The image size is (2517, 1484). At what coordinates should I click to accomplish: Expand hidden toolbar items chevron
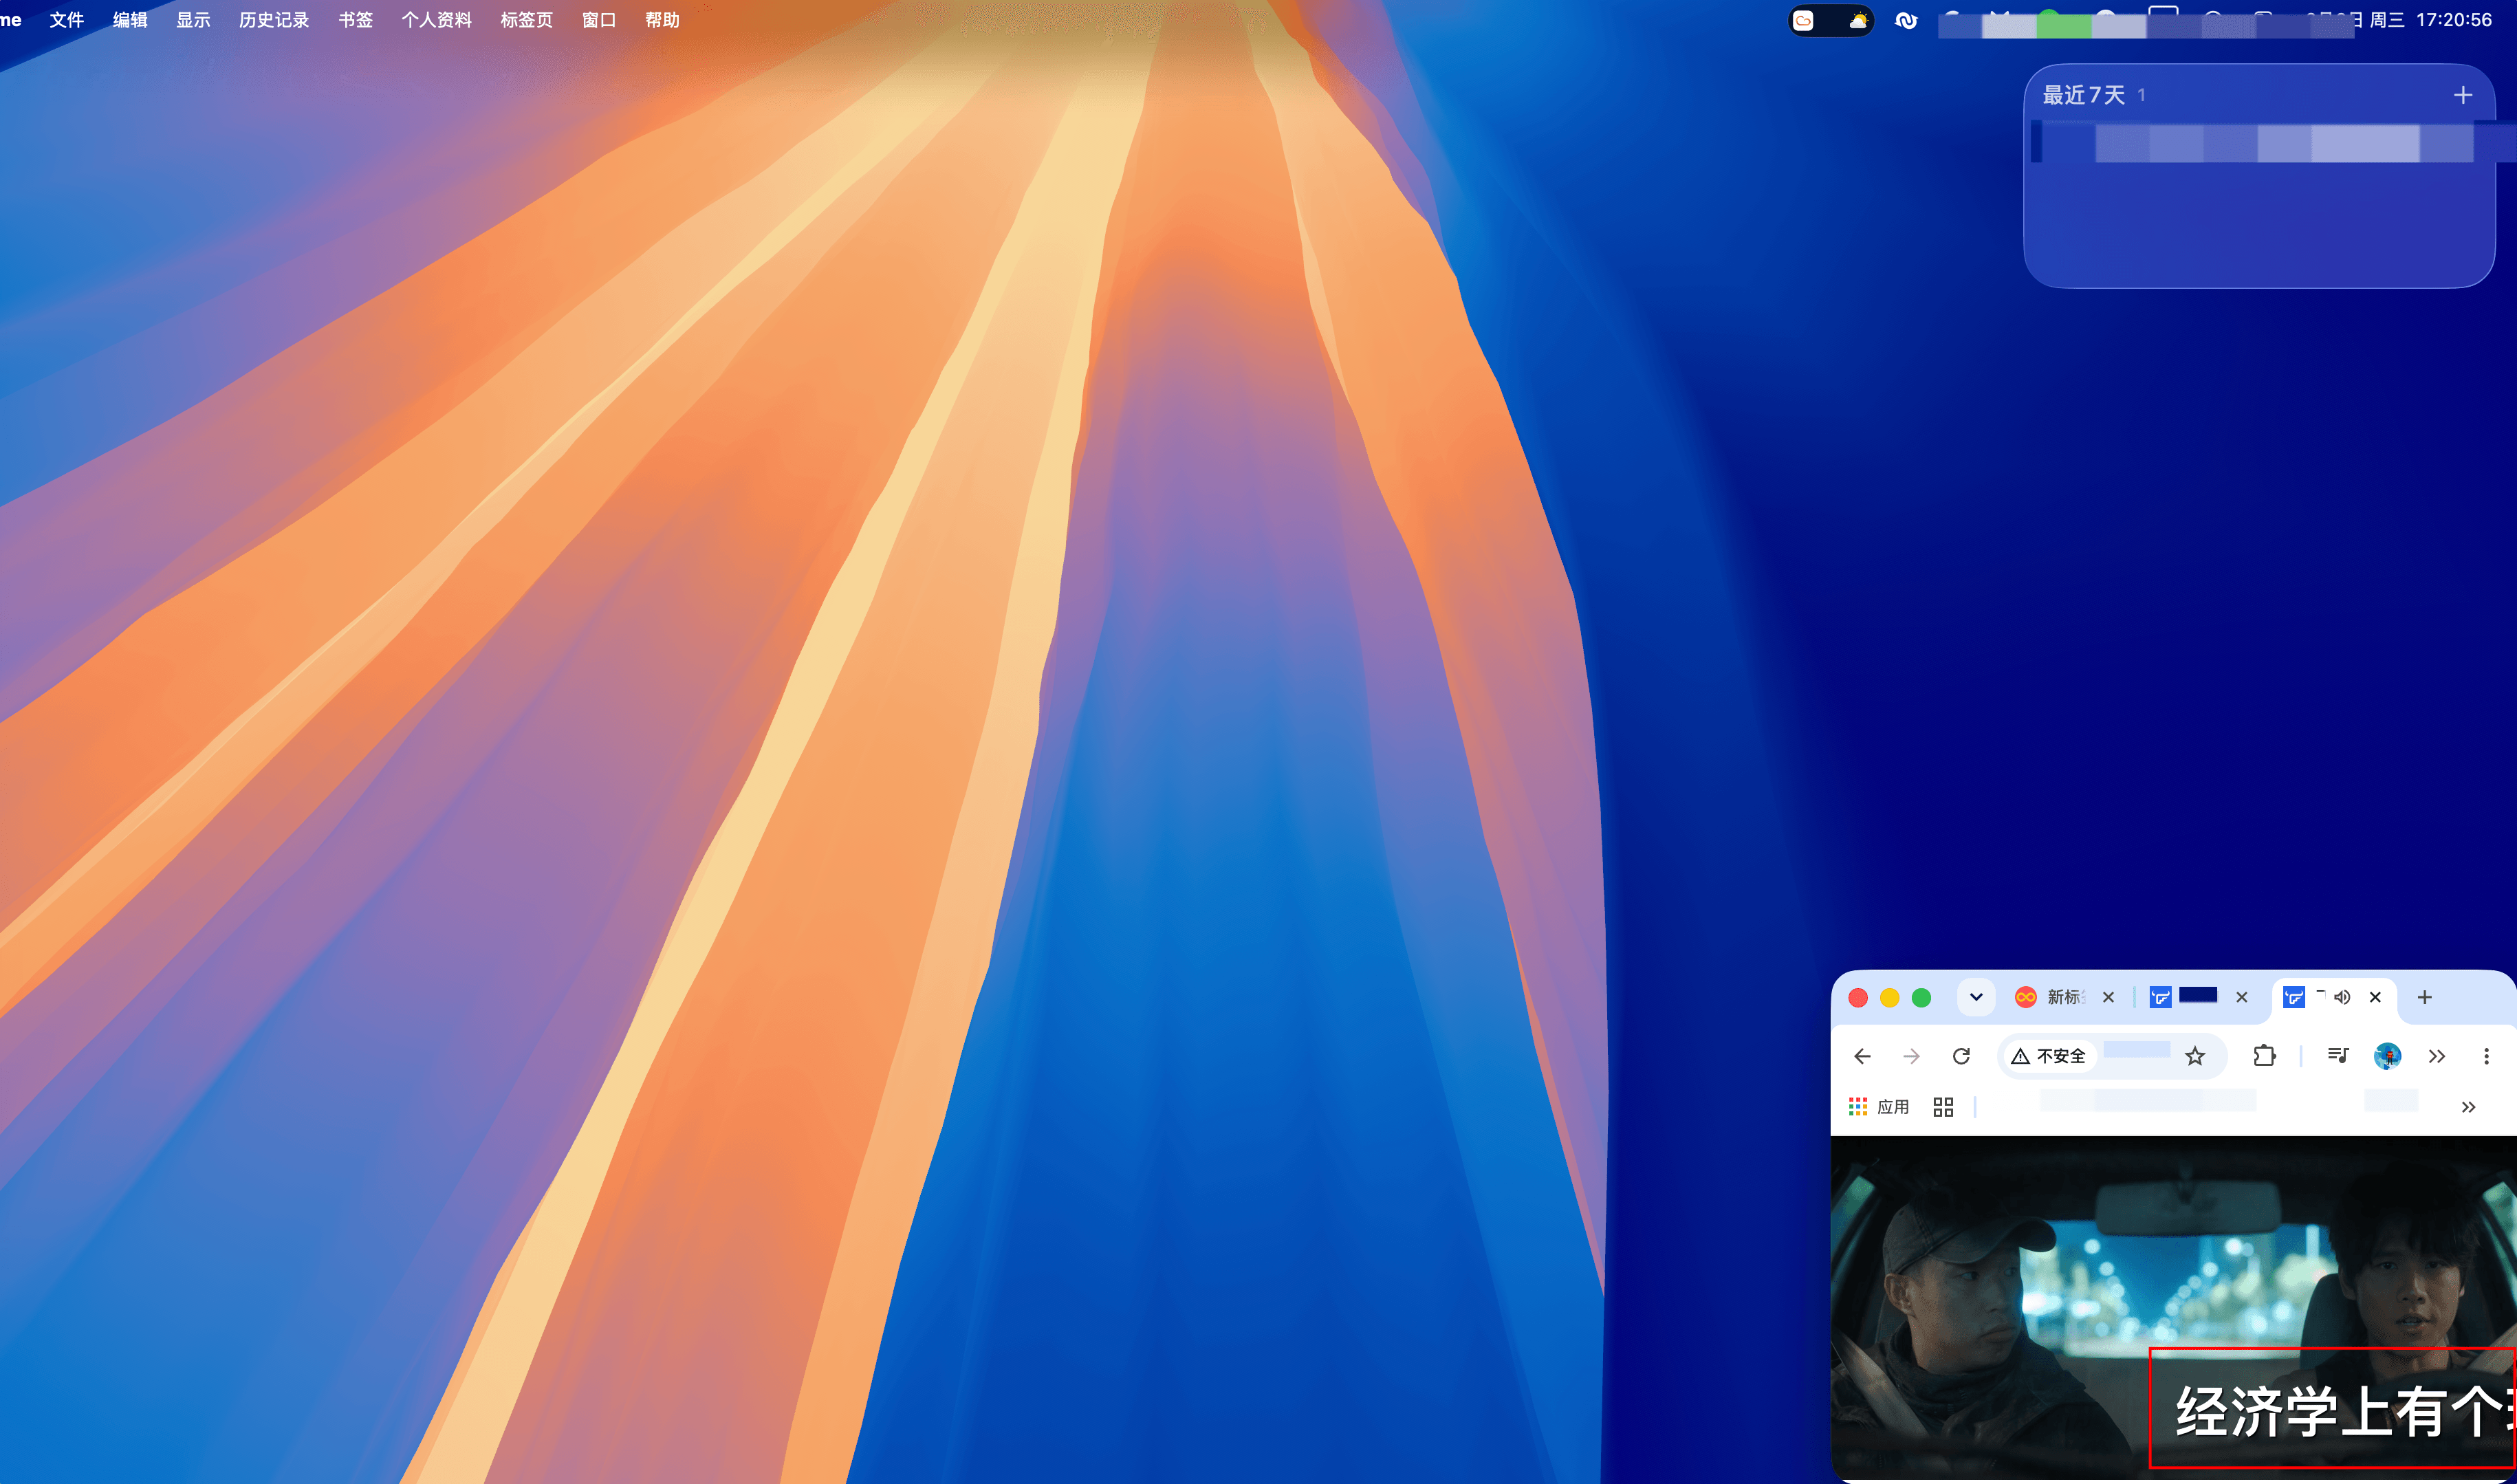[2437, 1056]
